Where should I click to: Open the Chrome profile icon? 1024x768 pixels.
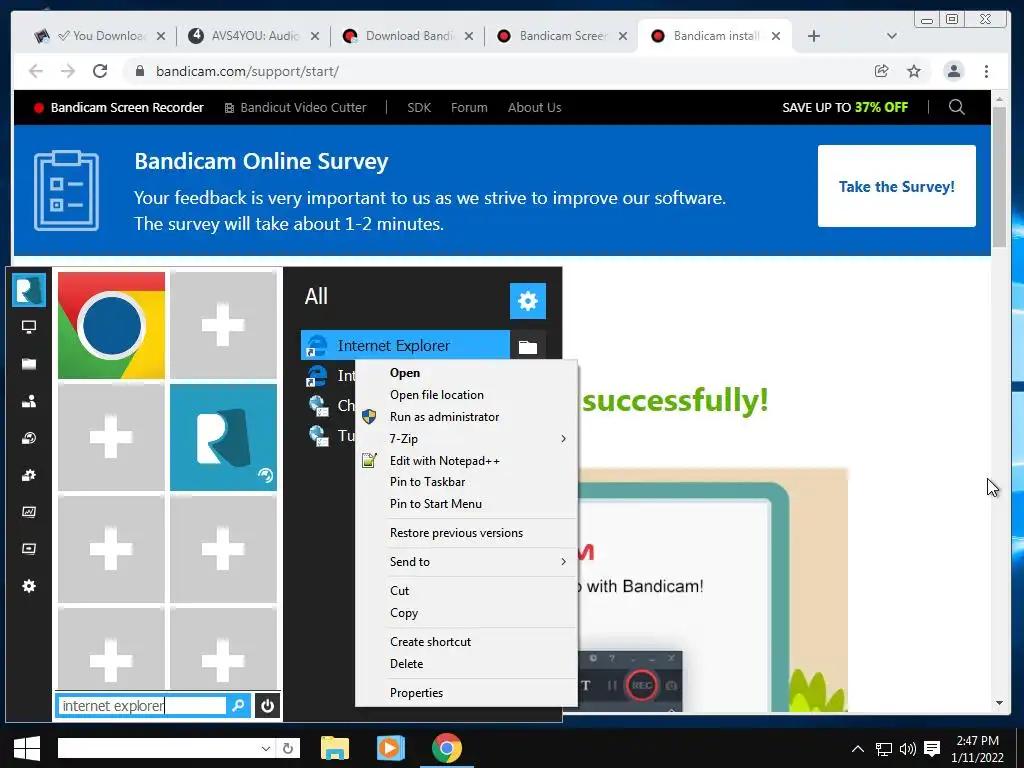(x=953, y=71)
